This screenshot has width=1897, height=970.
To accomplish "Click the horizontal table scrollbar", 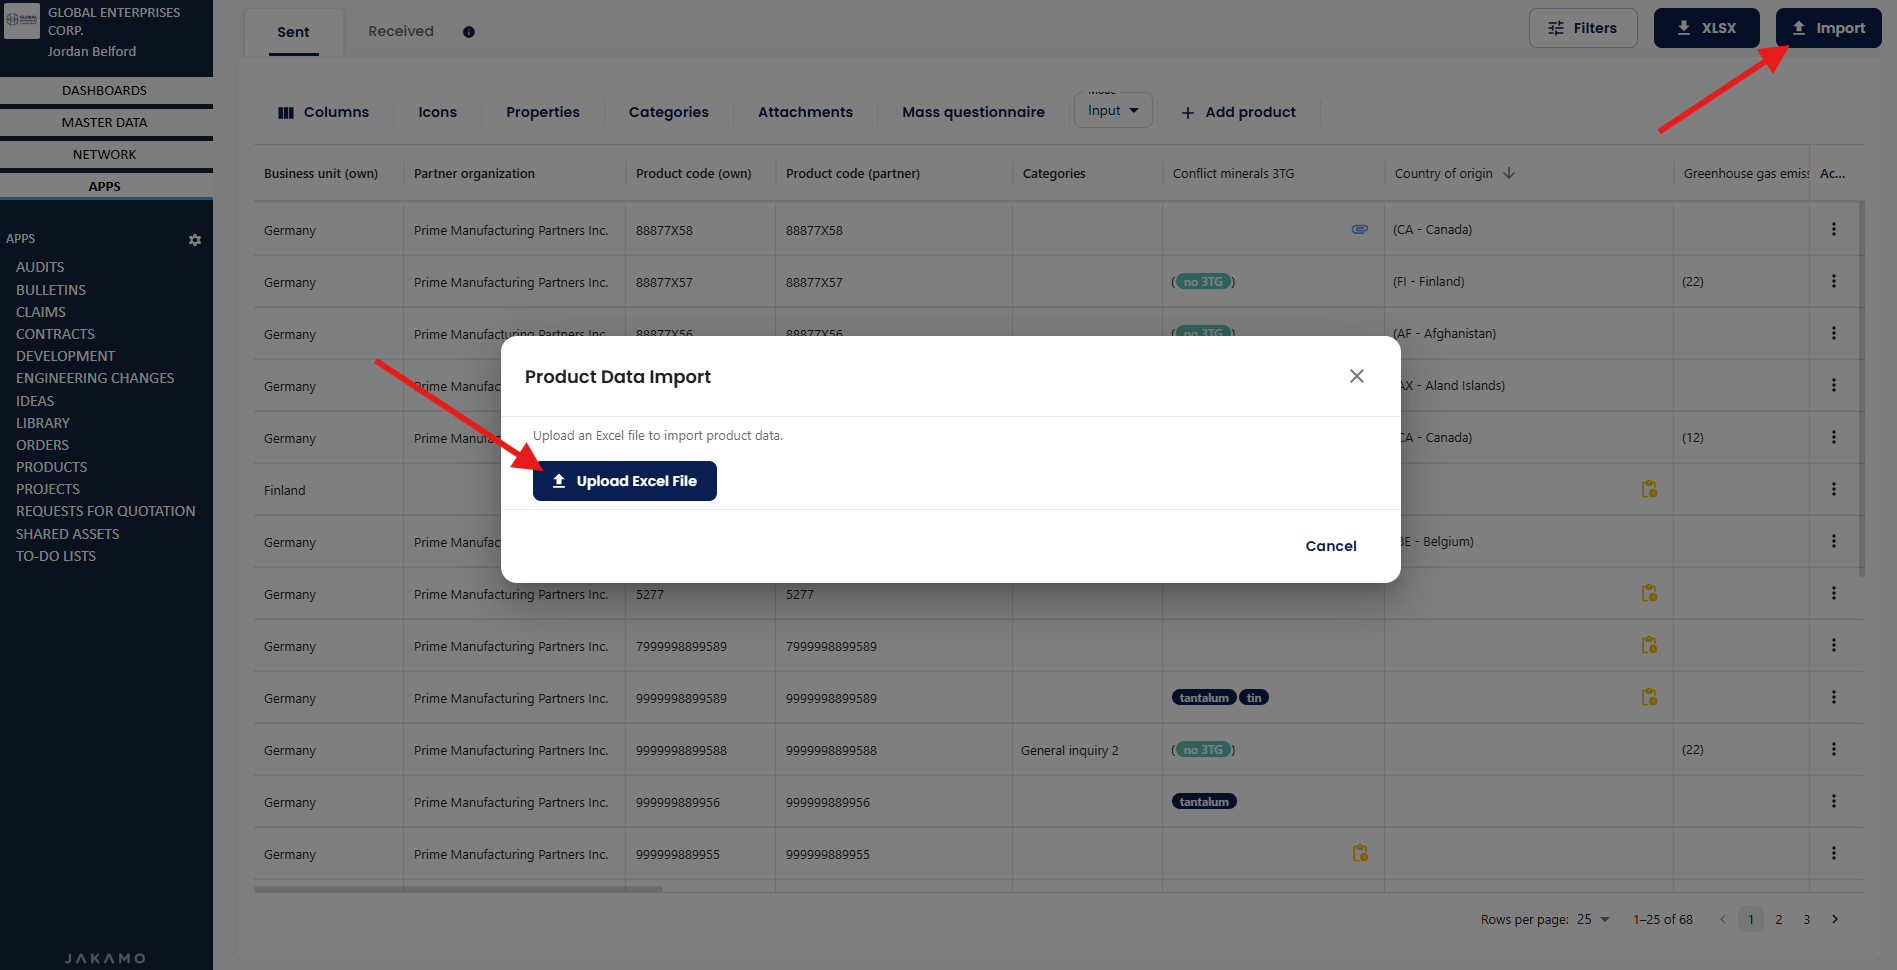I will tap(458, 888).
